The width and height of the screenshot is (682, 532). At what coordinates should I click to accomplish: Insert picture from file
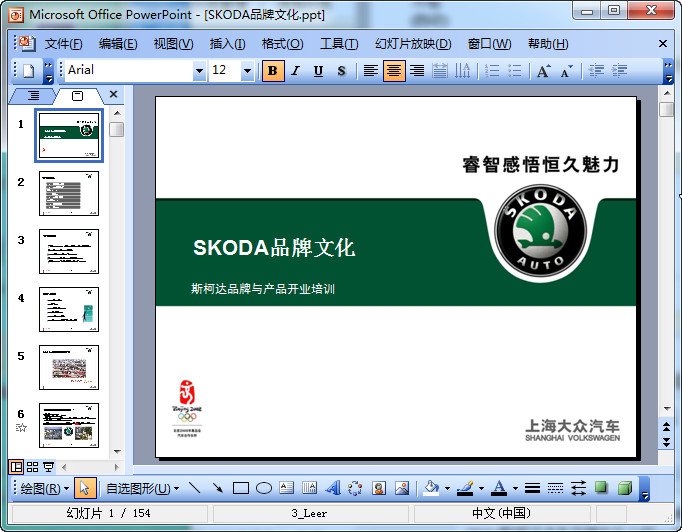(x=402, y=488)
